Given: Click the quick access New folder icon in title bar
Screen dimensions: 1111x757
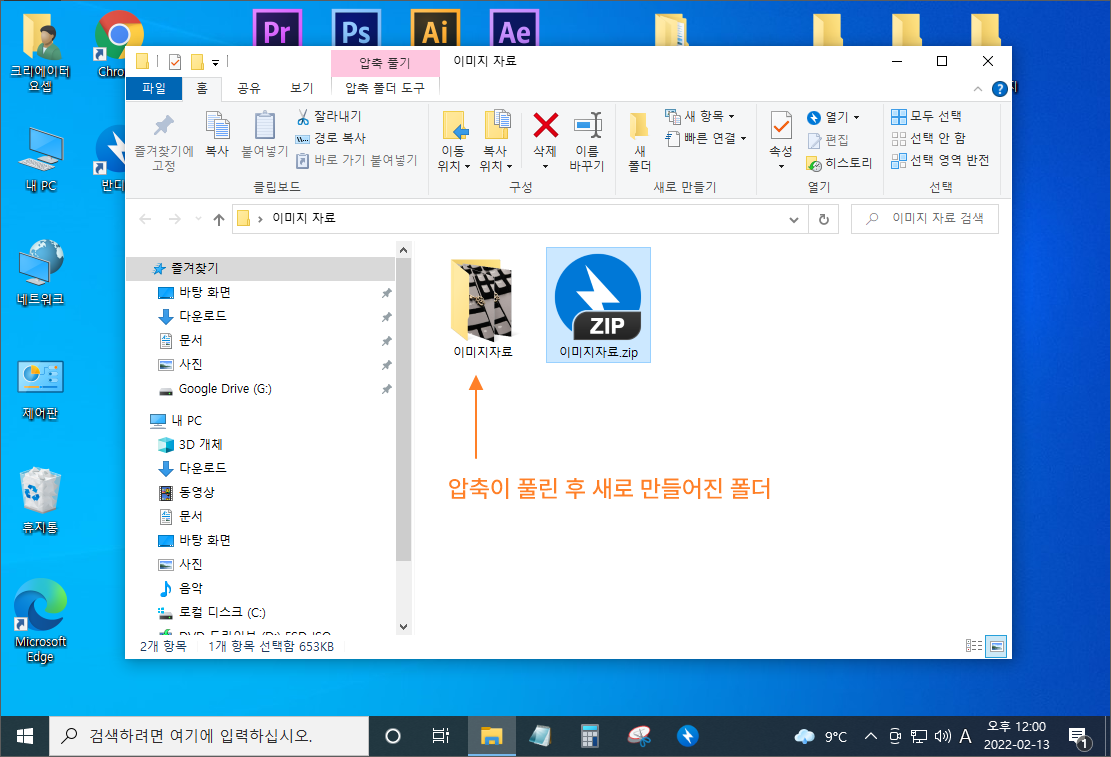Looking at the screenshot, I should (198, 62).
